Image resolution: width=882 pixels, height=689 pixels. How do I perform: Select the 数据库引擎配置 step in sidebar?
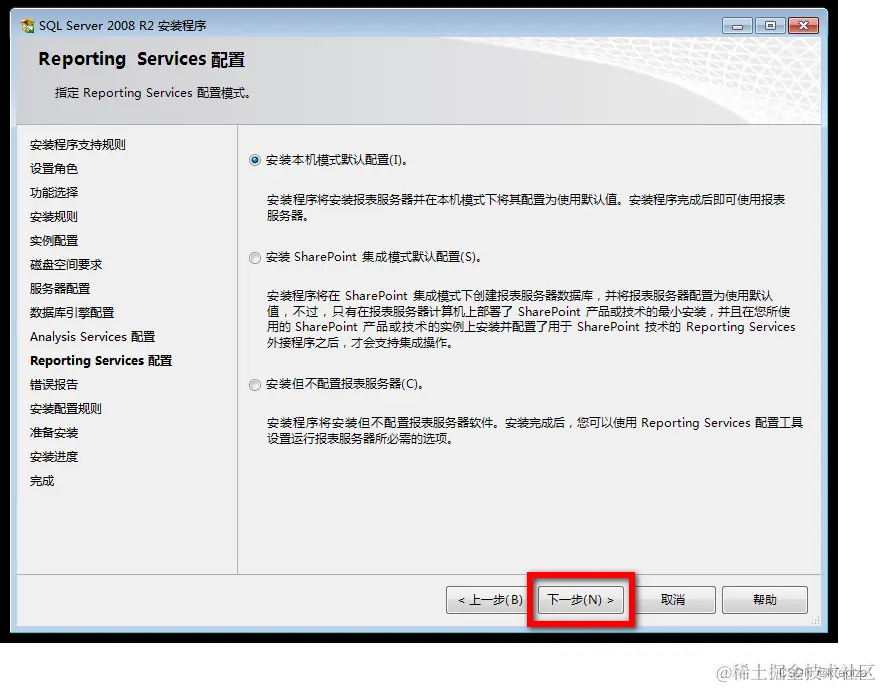[x=72, y=313]
